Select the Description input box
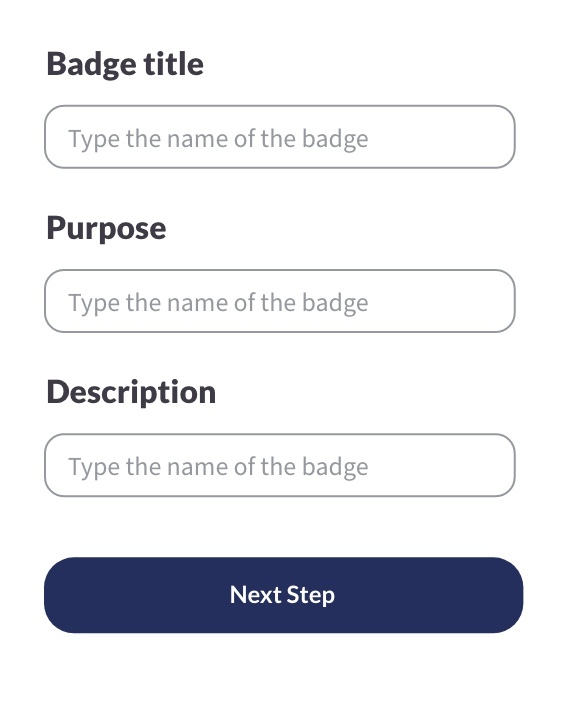 point(280,465)
